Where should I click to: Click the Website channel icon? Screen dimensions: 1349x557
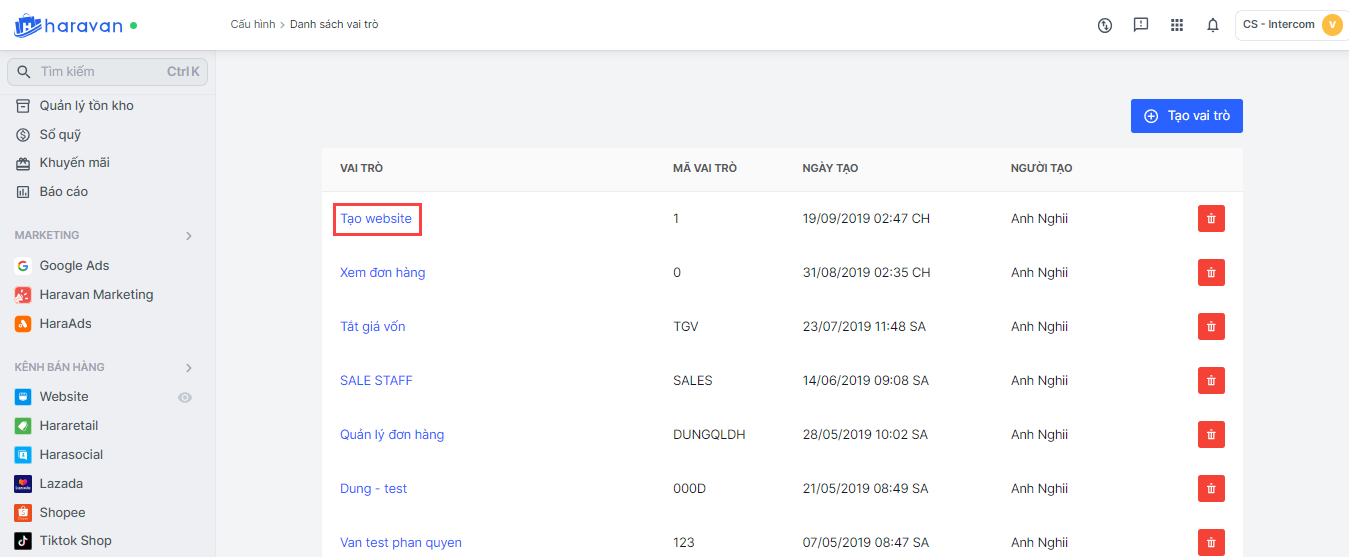tap(23, 397)
